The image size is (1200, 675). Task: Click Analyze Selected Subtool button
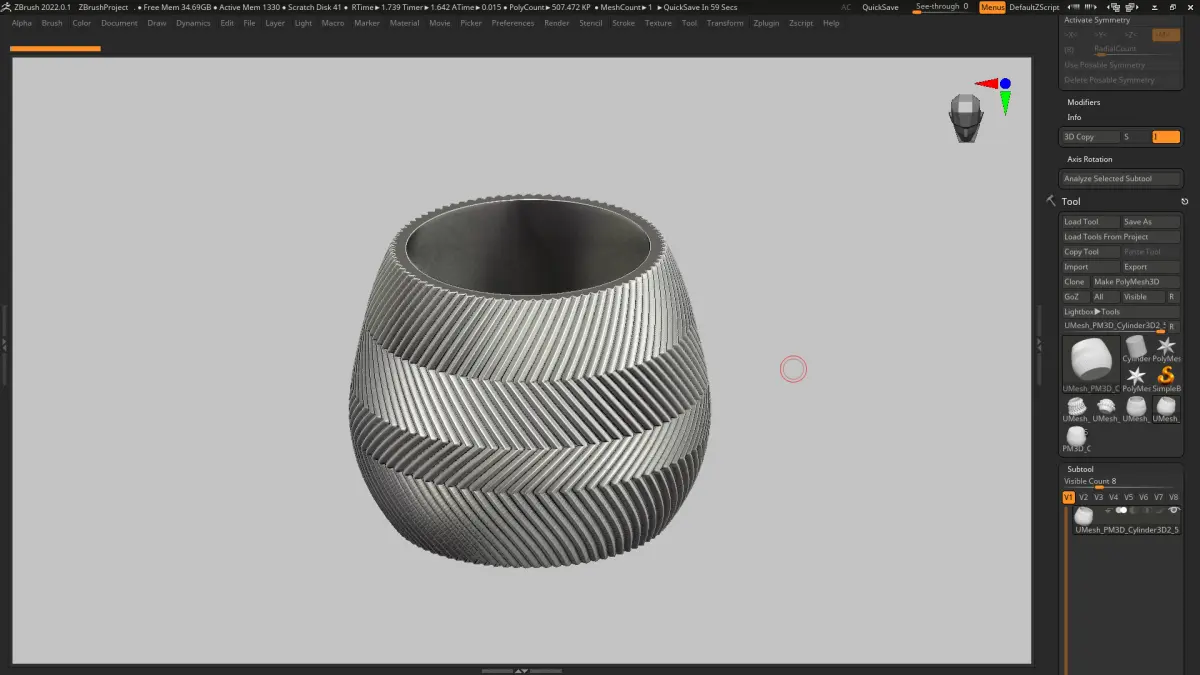click(x=1121, y=179)
